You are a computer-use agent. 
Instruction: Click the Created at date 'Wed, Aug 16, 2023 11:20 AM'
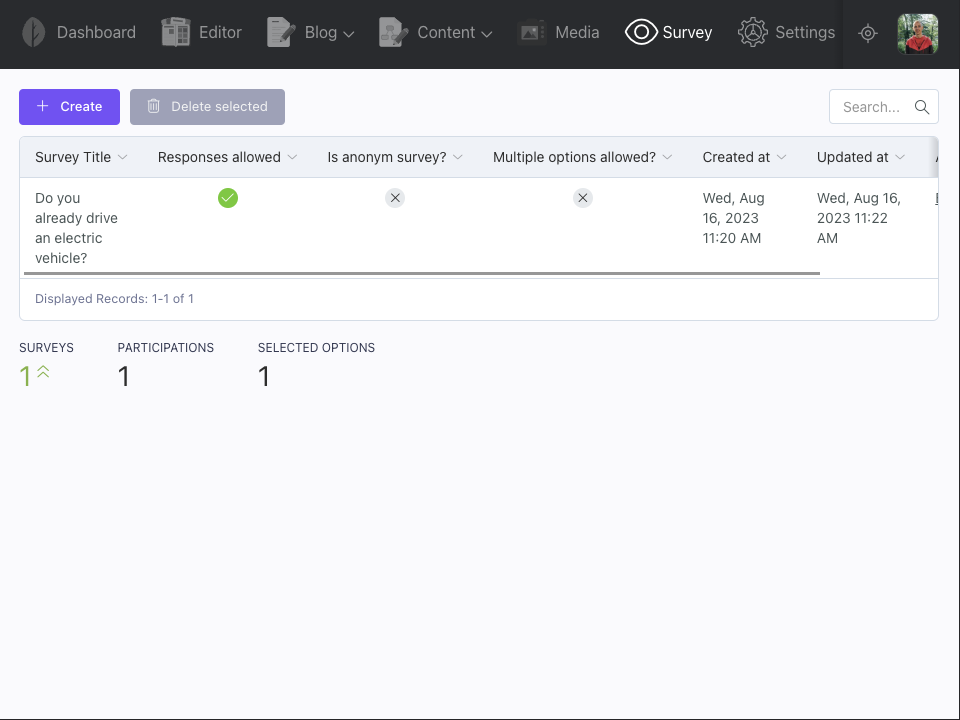pos(733,218)
